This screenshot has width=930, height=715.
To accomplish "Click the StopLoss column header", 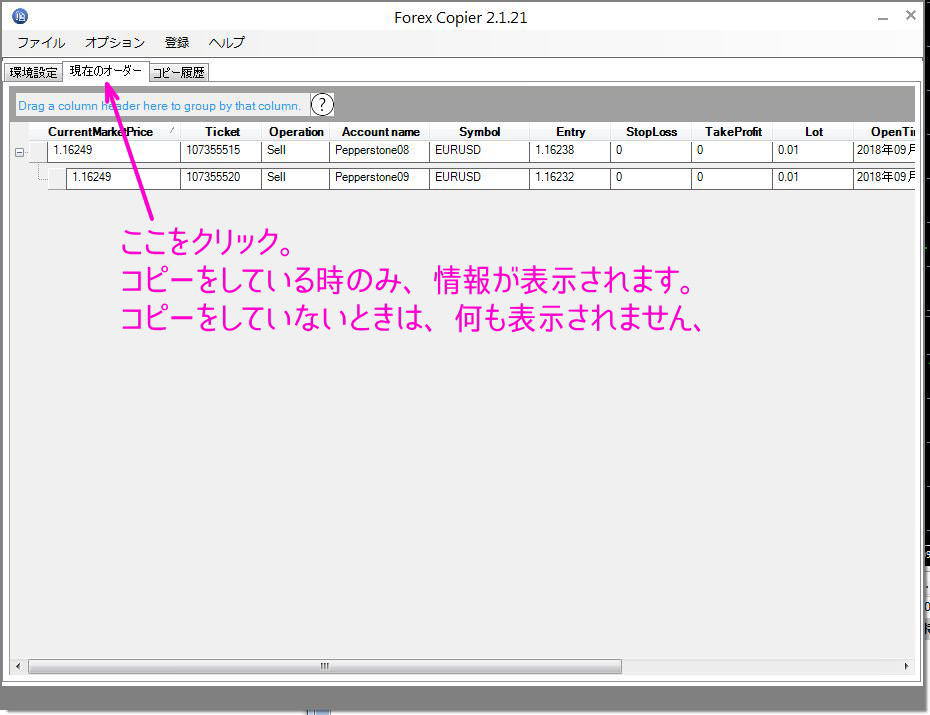I will point(651,132).
